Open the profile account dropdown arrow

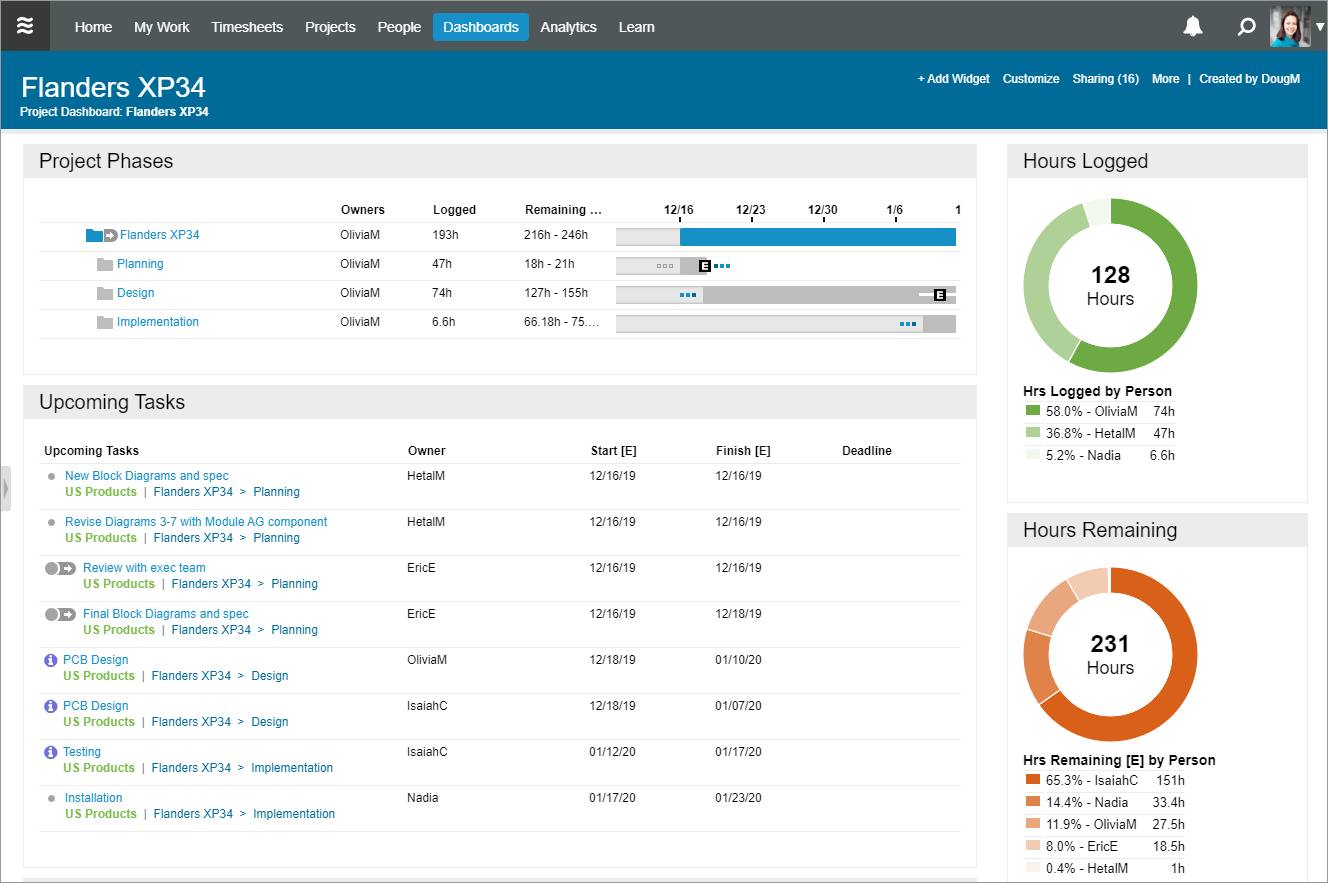click(1318, 25)
